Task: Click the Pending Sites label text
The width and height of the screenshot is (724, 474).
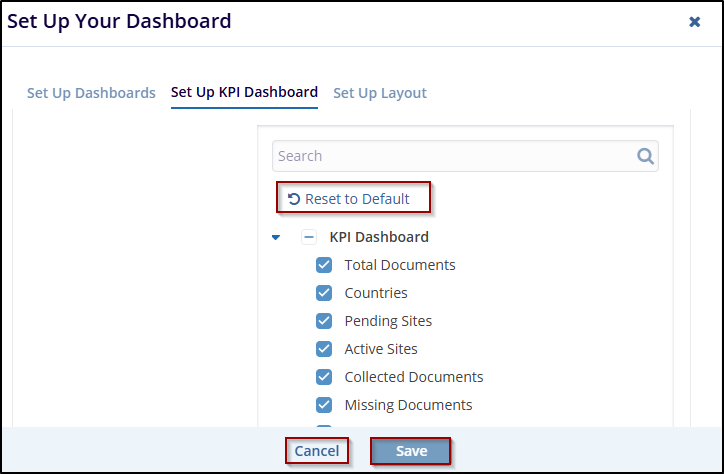Action: click(388, 321)
